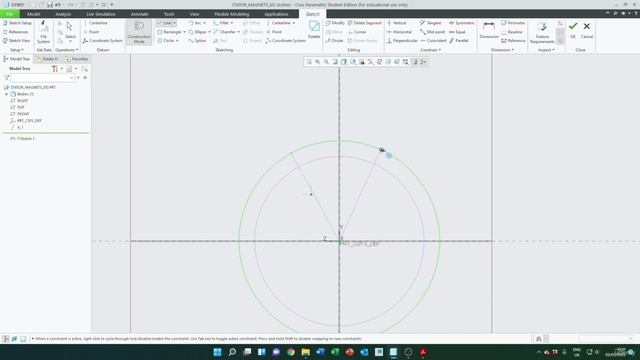Click the Datum Centerline tool
This screenshot has width=640, height=360.
click(x=96, y=23)
